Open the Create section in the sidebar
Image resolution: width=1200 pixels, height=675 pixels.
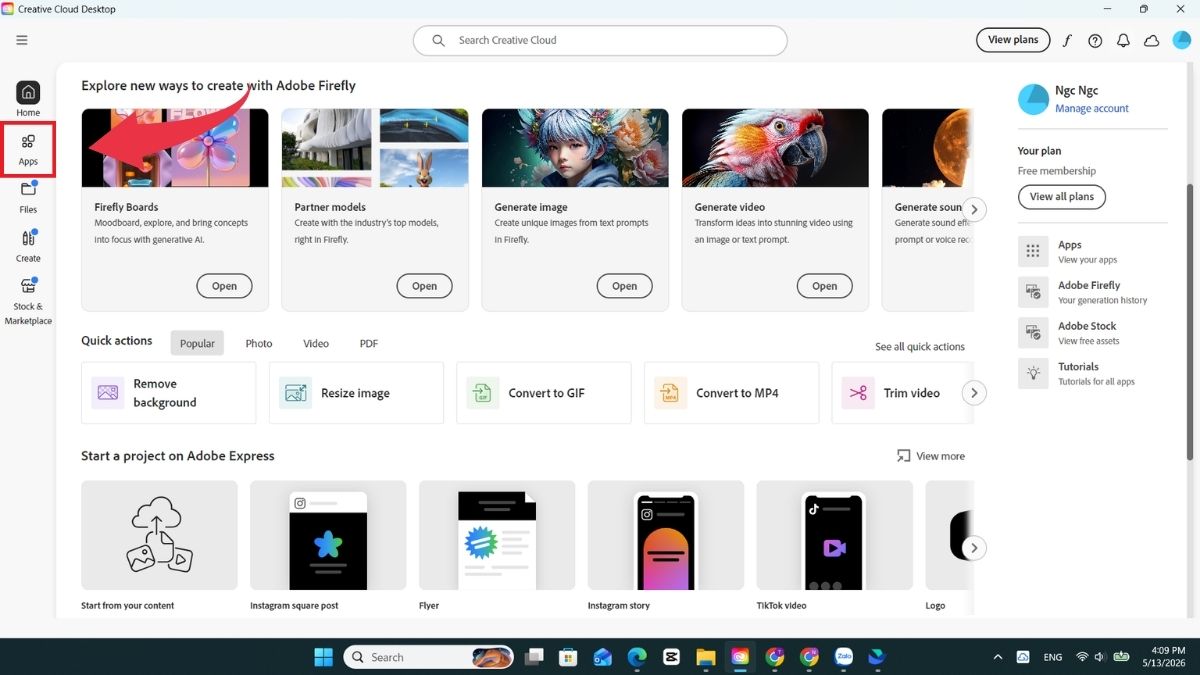point(28,245)
